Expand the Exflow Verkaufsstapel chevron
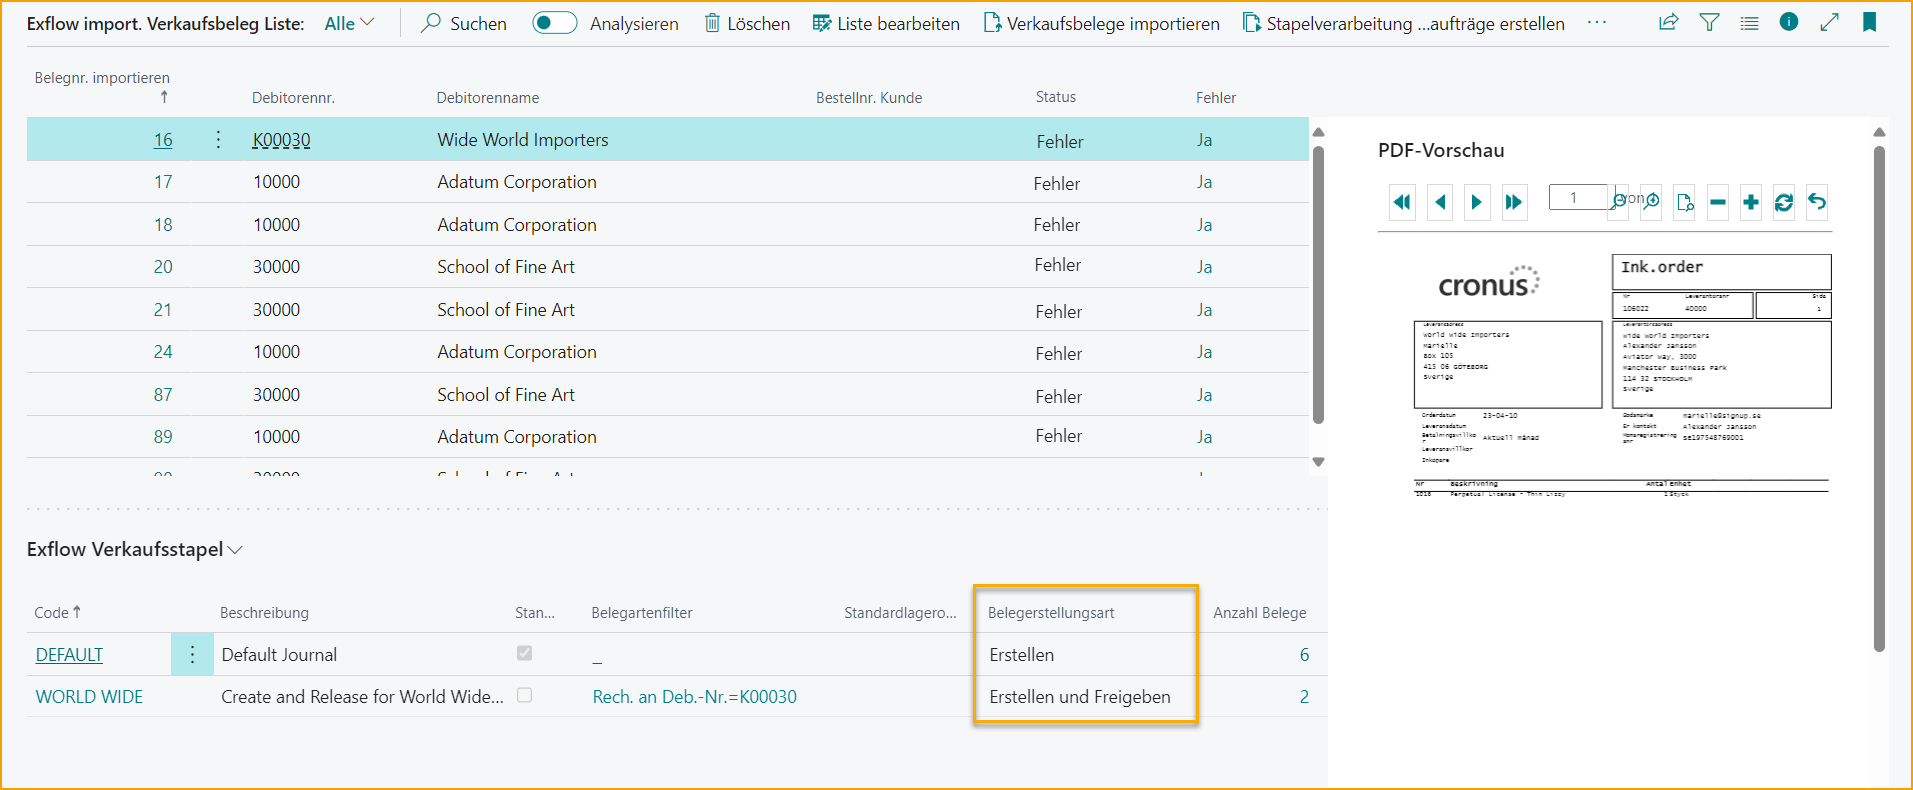 pyautogui.click(x=236, y=550)
